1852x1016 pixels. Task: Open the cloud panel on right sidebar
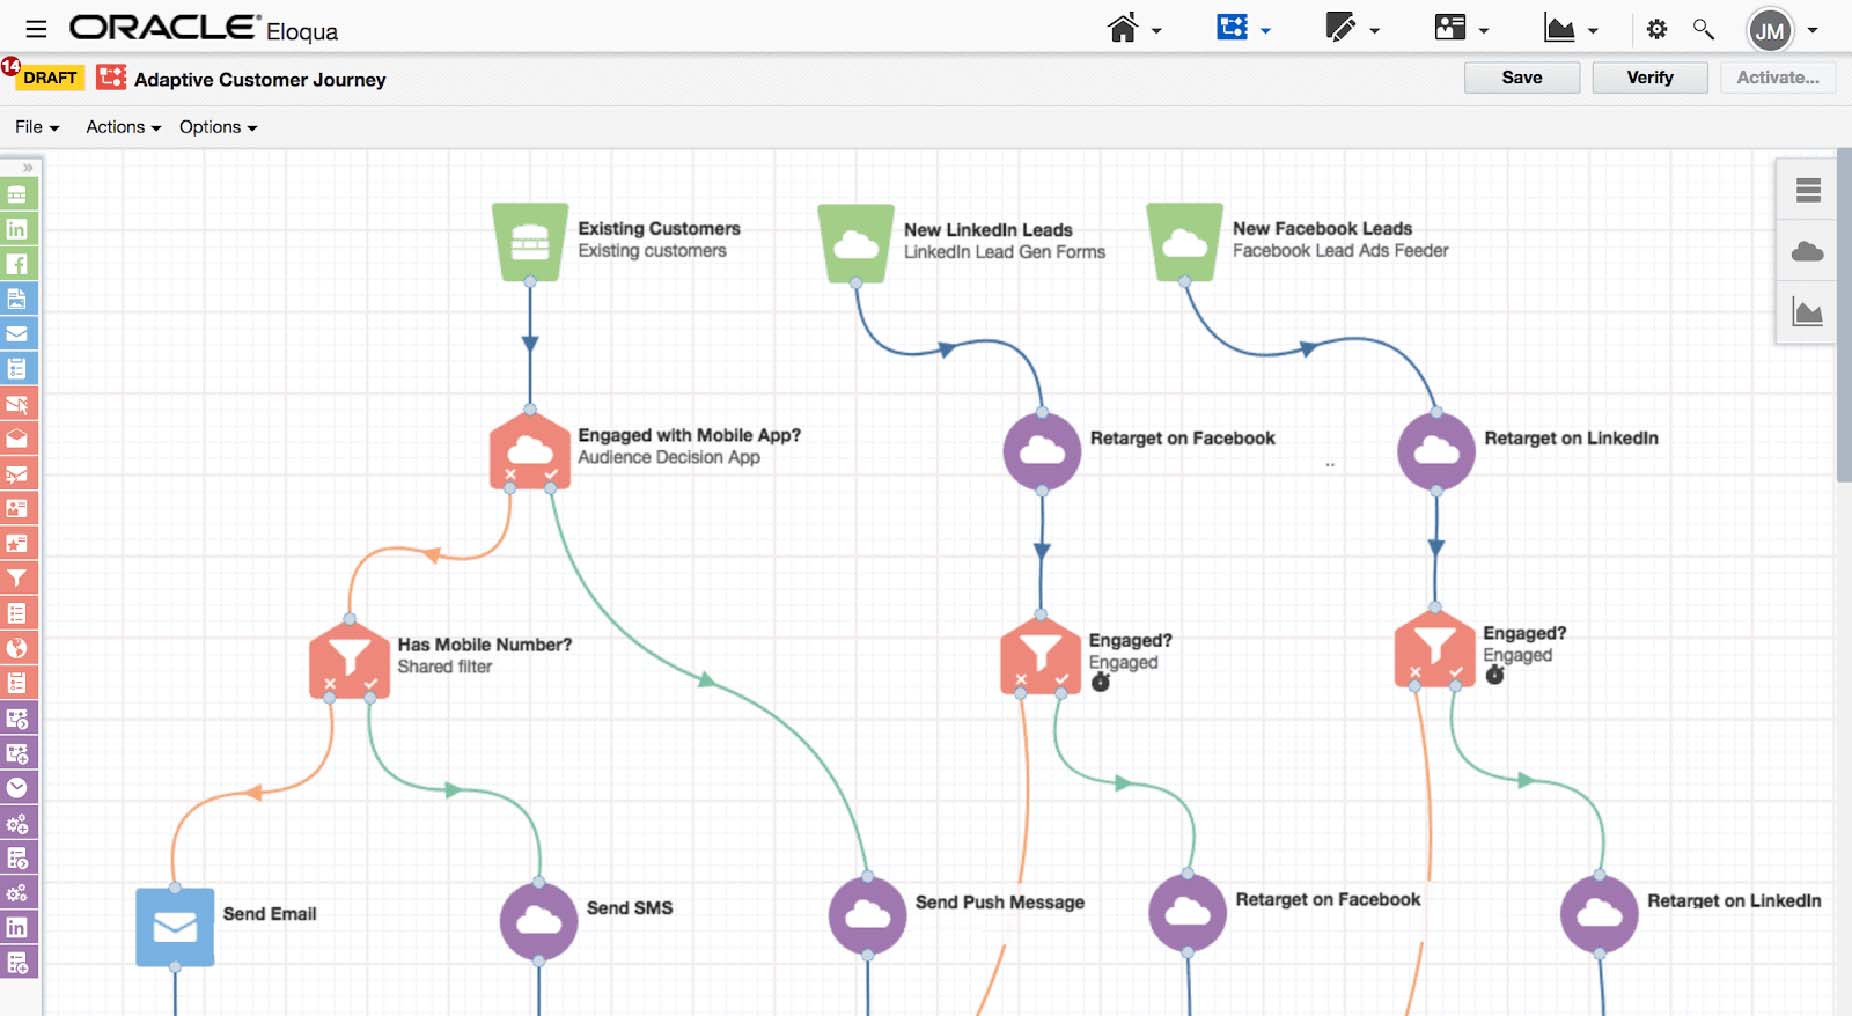point(1807,252)
